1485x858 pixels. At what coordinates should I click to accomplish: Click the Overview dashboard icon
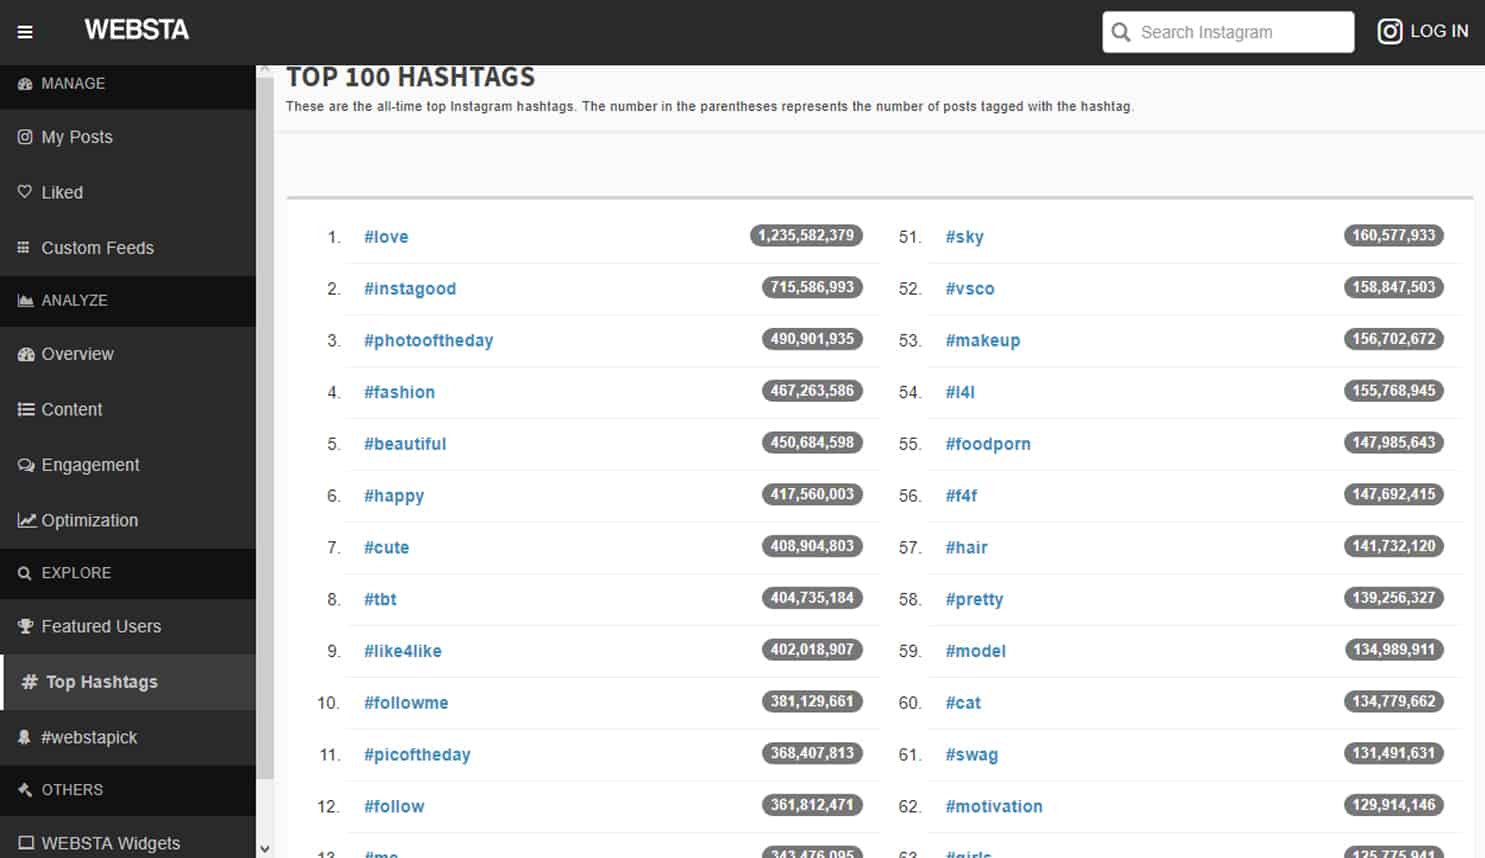26,354
